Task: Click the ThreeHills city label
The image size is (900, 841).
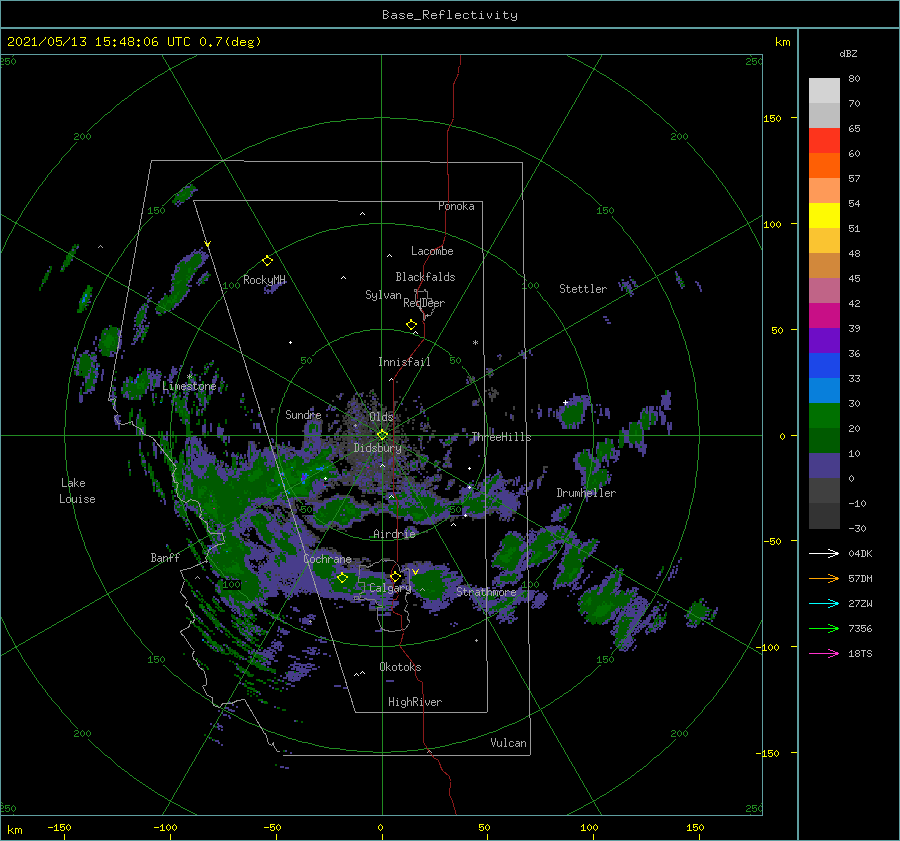Action: (502, 437)
